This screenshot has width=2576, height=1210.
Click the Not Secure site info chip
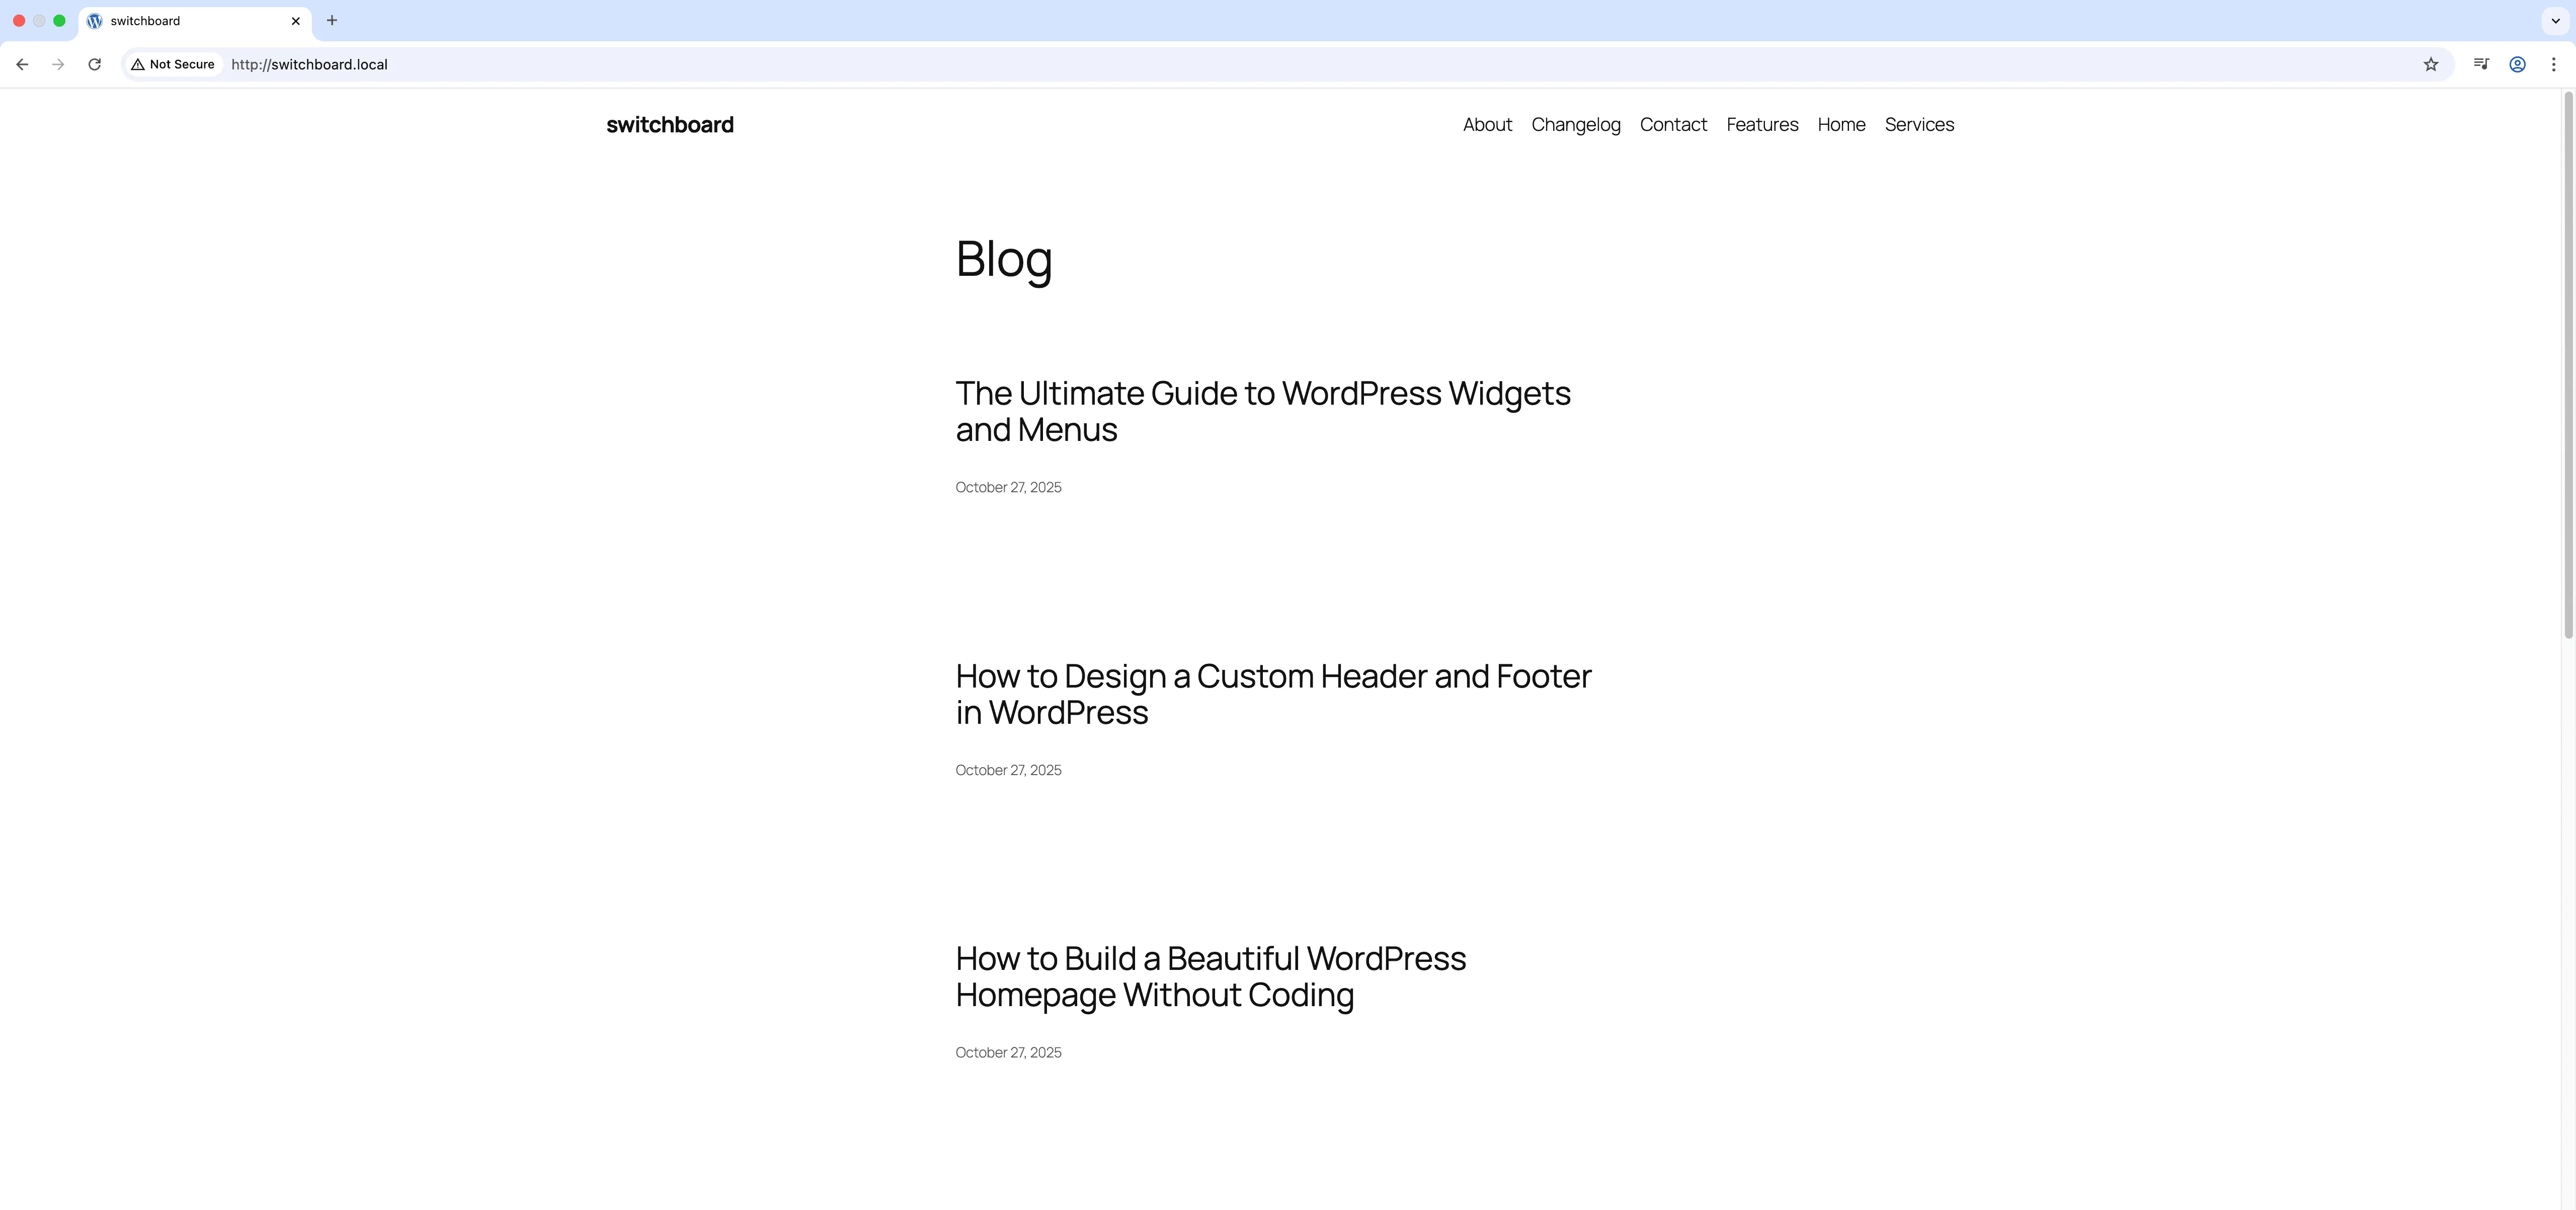point(173,64)
